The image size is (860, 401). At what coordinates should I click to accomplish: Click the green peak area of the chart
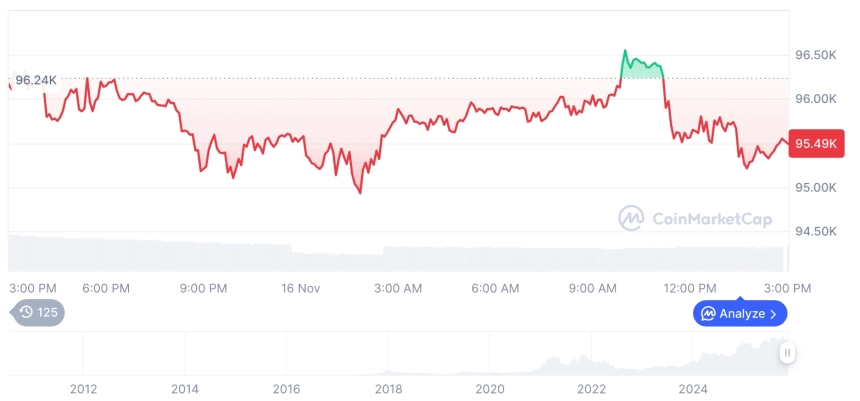coord(641,70)
